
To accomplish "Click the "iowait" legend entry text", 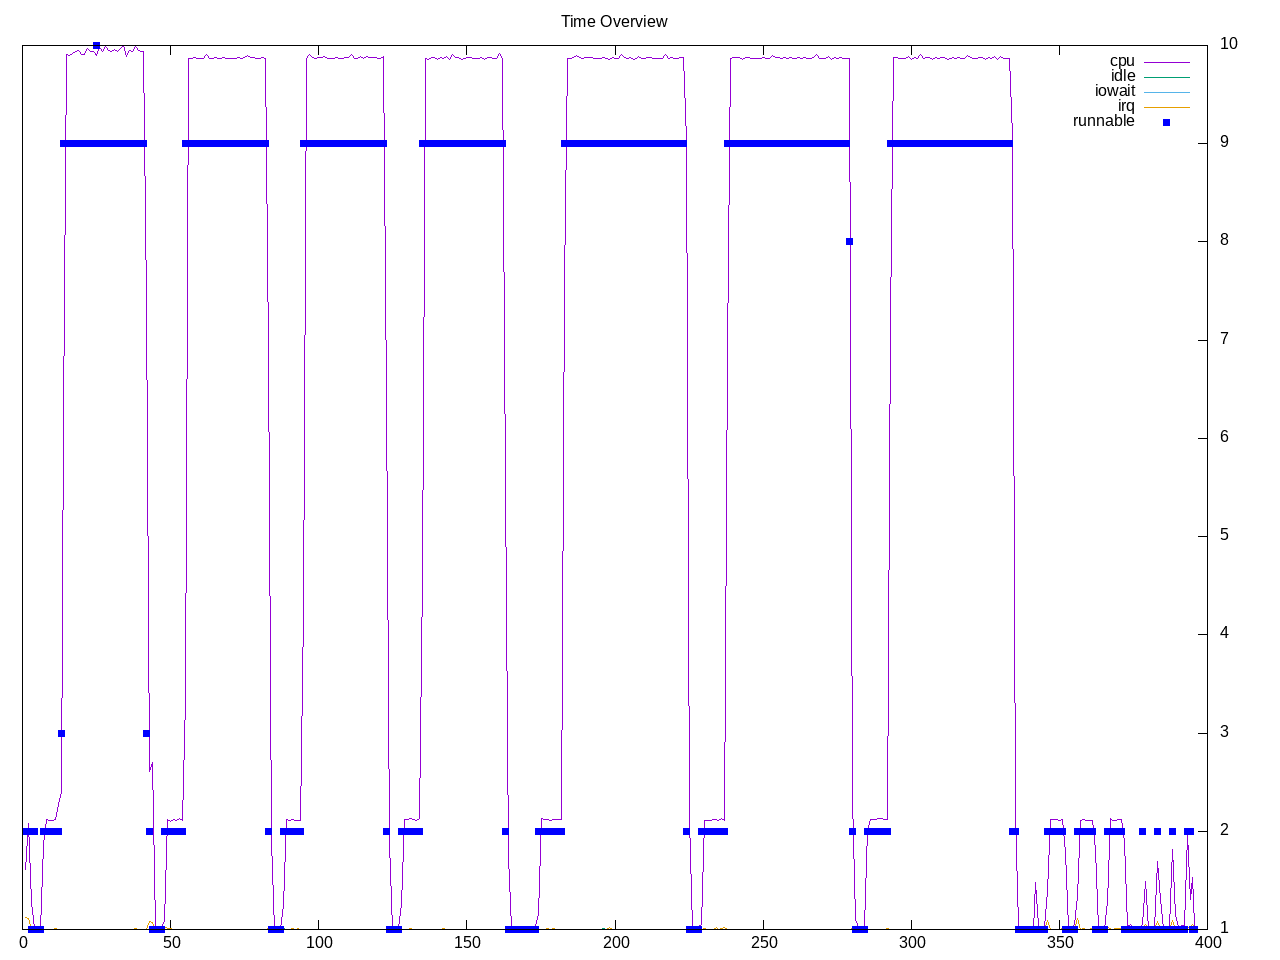I will pyautogui.click(x=1114, y=91).
